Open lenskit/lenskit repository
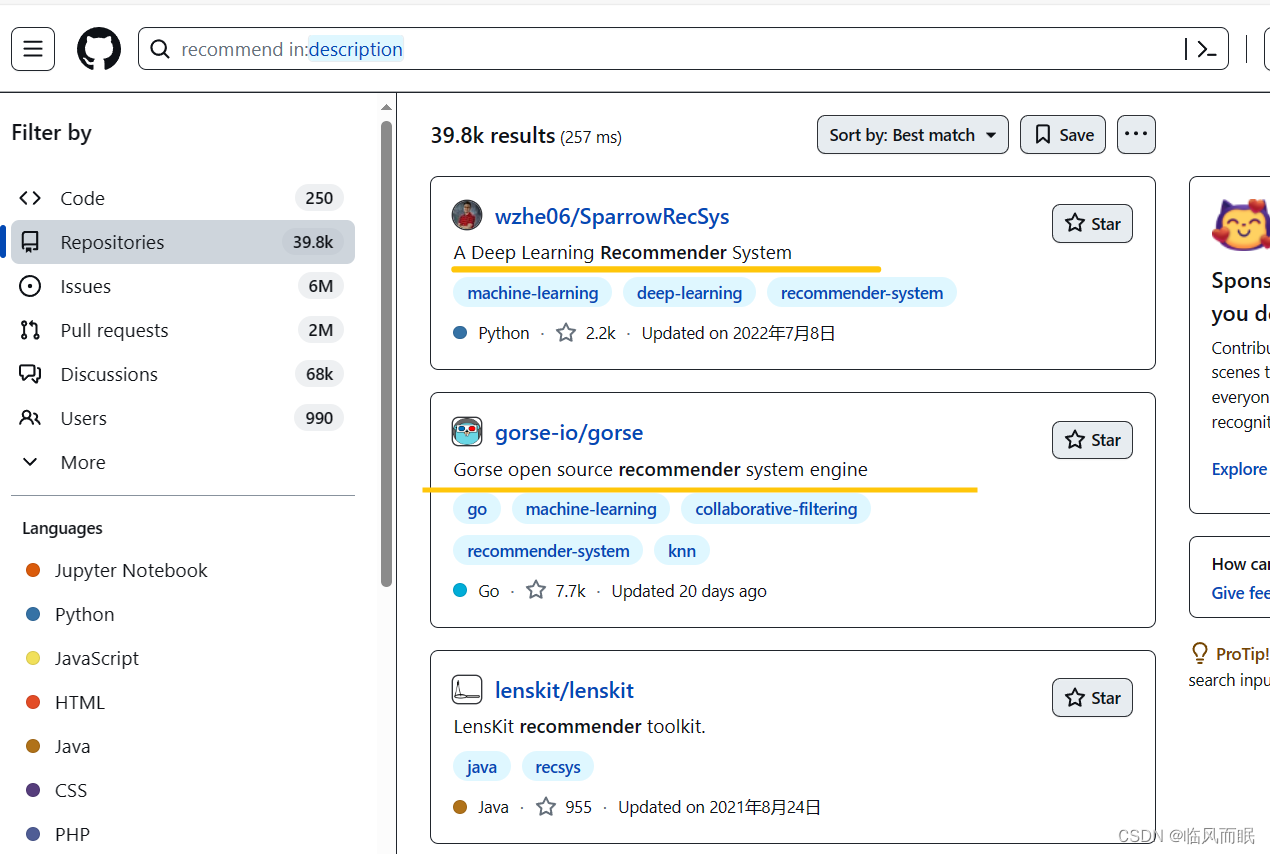 point(564,690)
